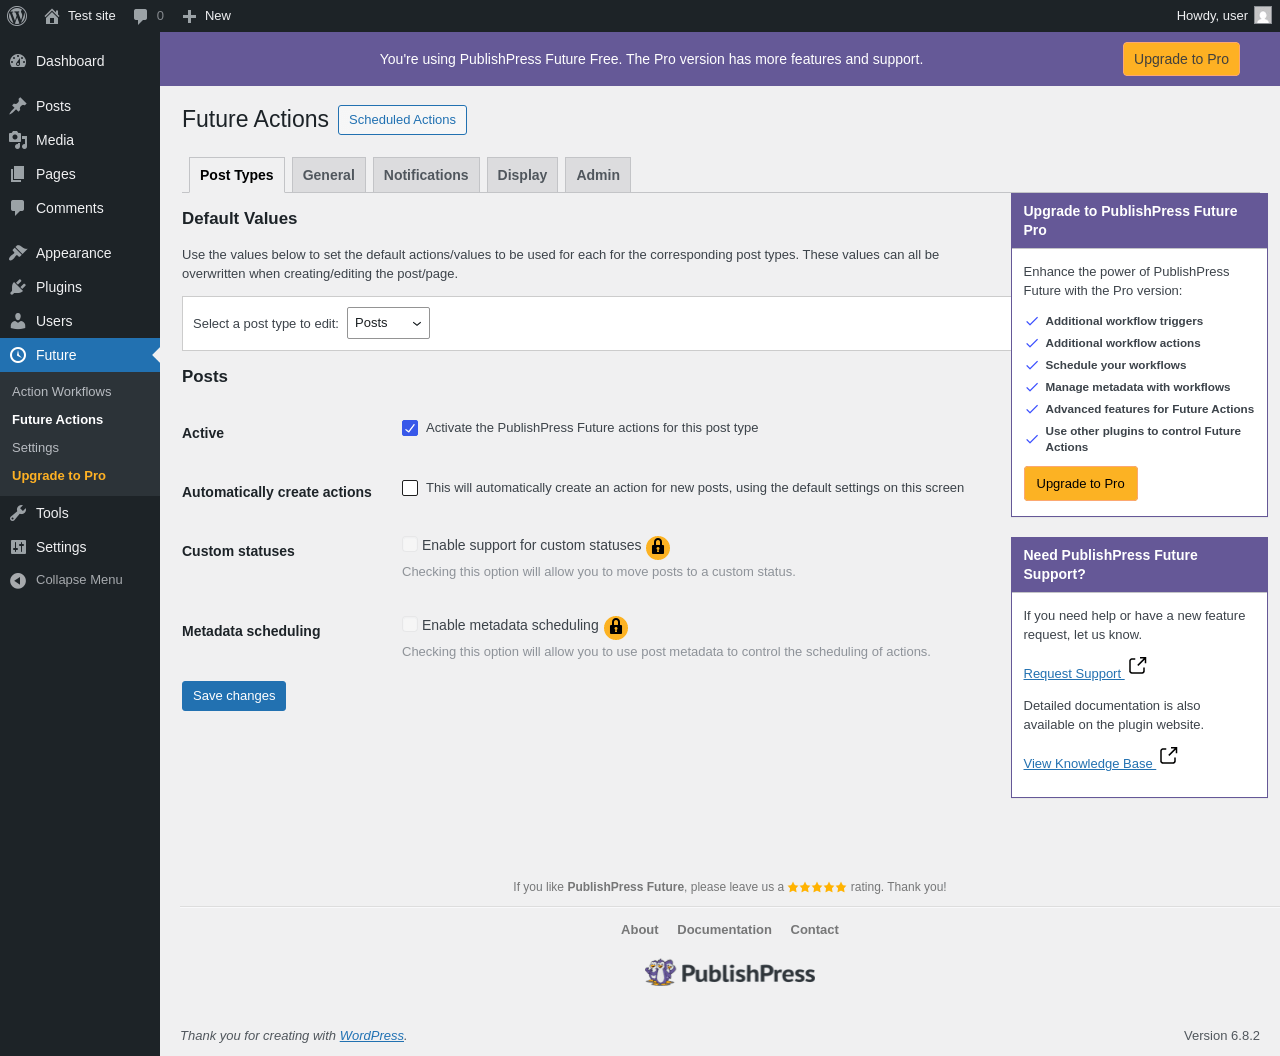This screenshot has height=1056, width=1280.
Task: Switch to the Display tab
Action: pos(522,175)
